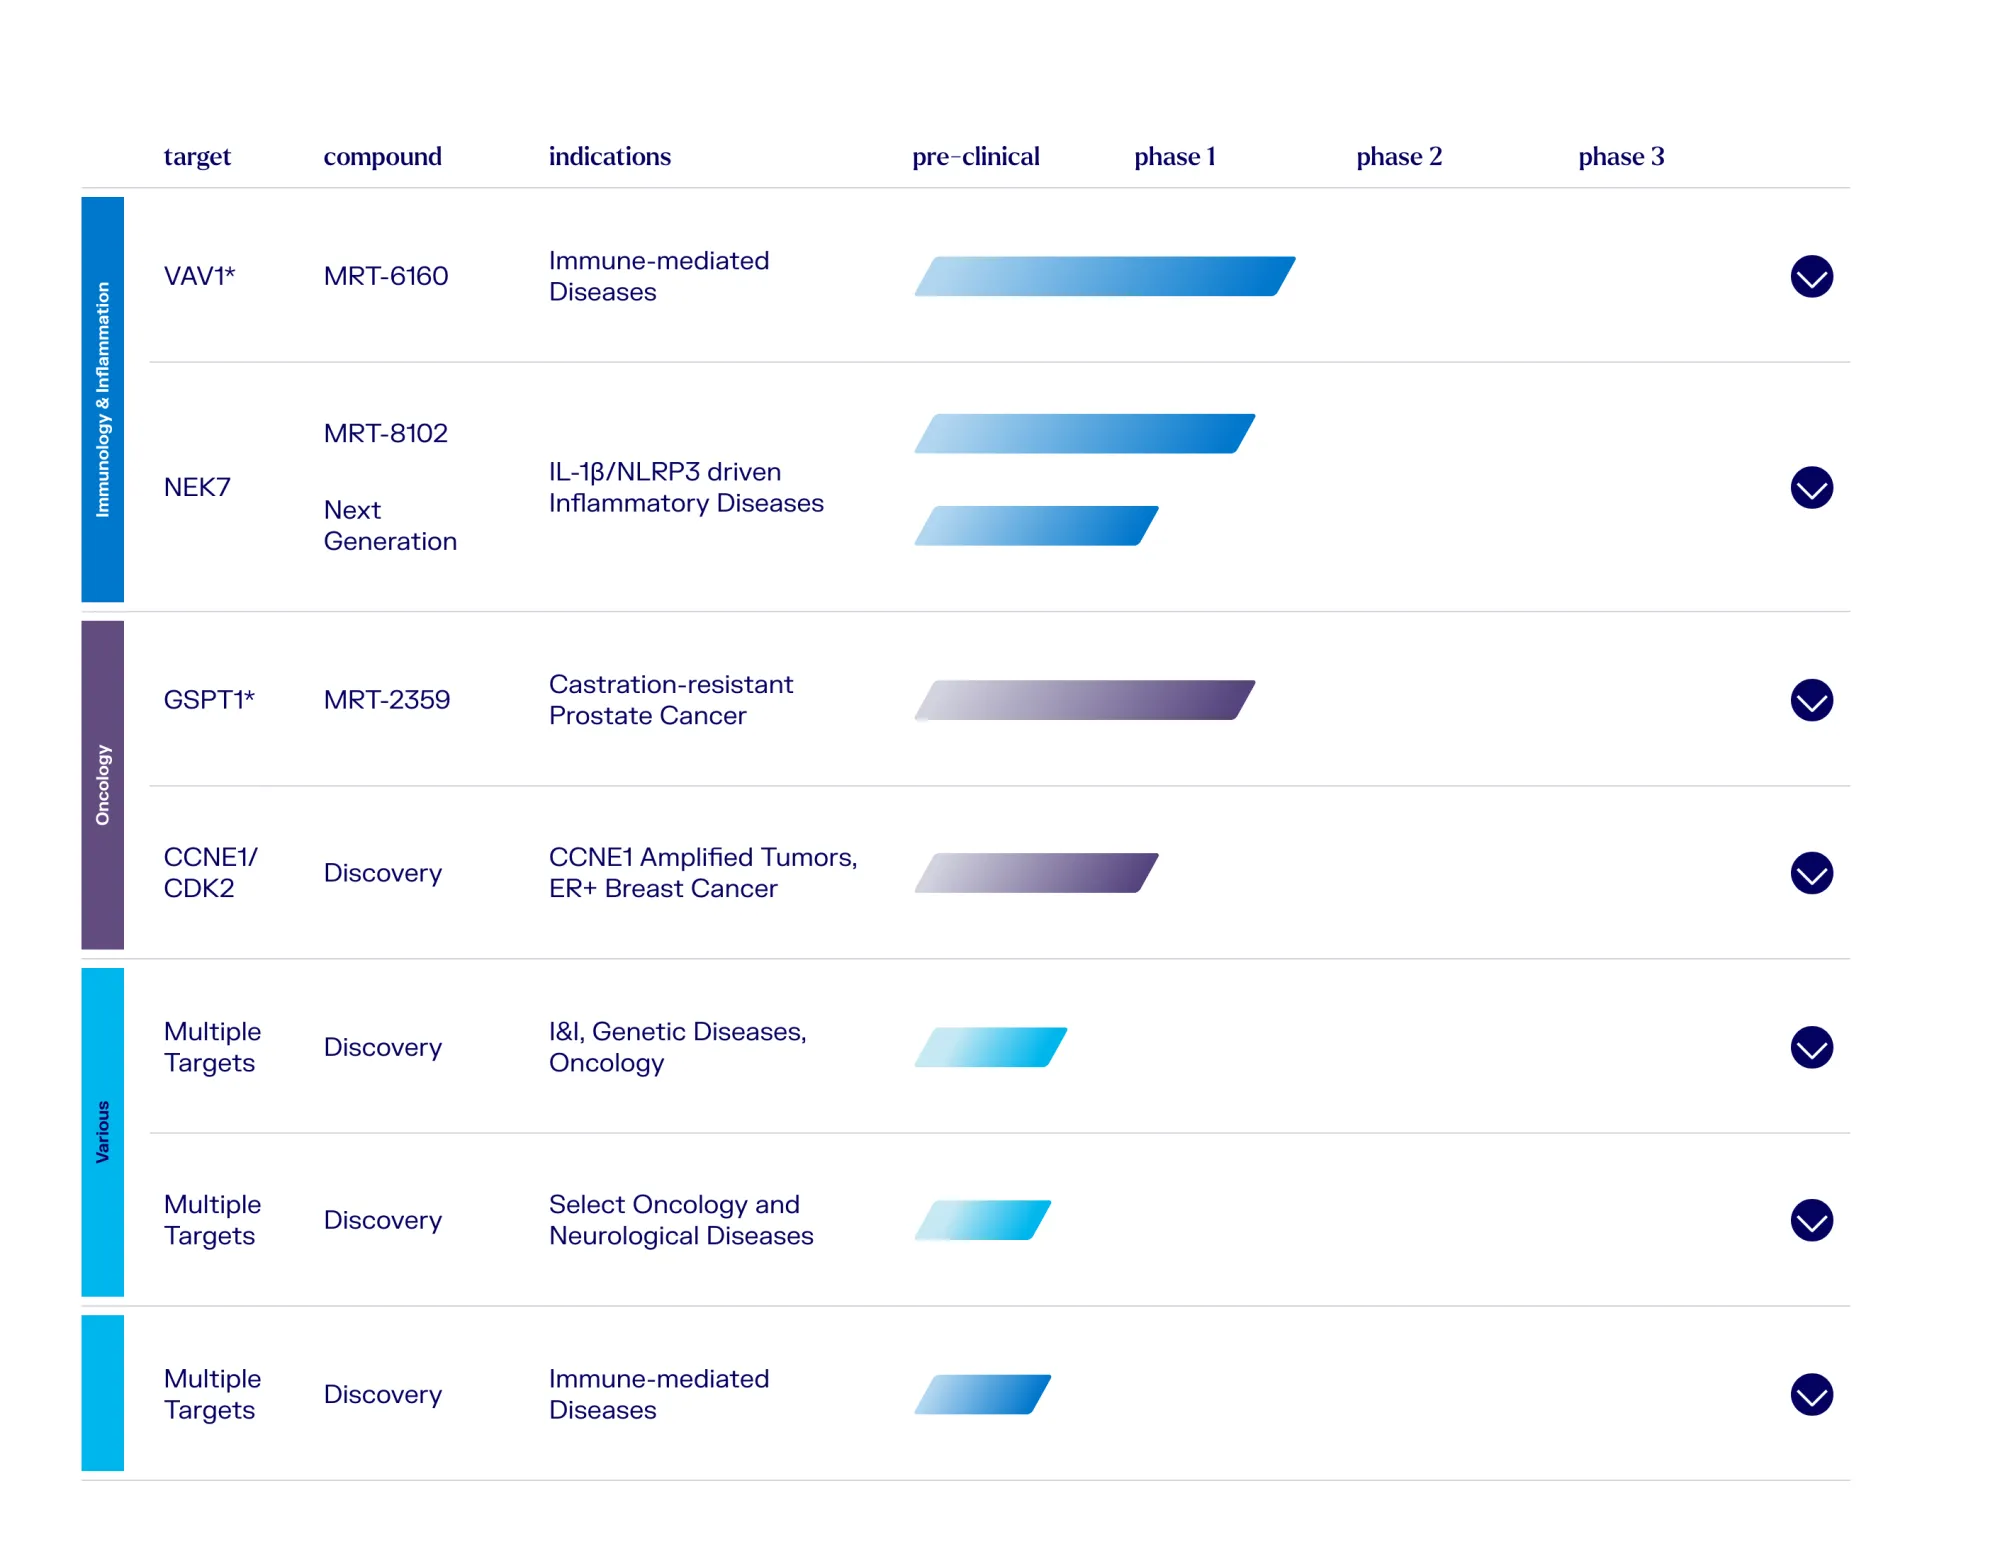Expand the I&I, Genetic Diseases row chevron
This screenshot has height=1549, width=2000.
coord(1811,1047)
